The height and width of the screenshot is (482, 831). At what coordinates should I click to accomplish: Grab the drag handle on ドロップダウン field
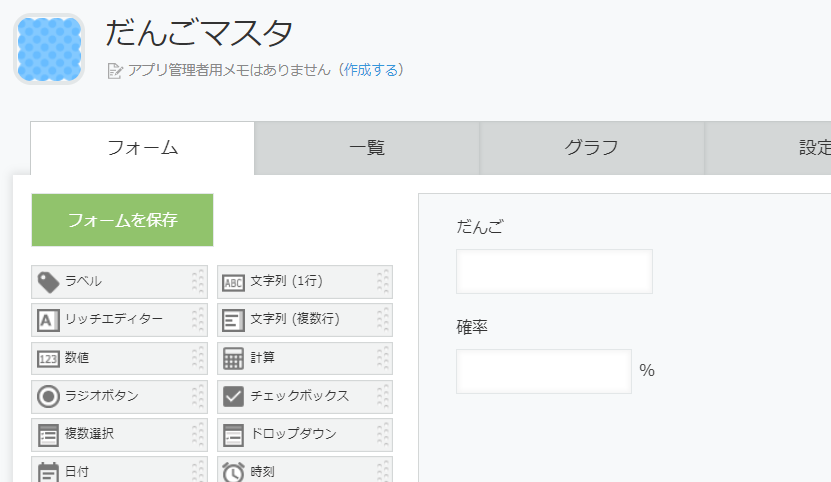coord(383,435)
